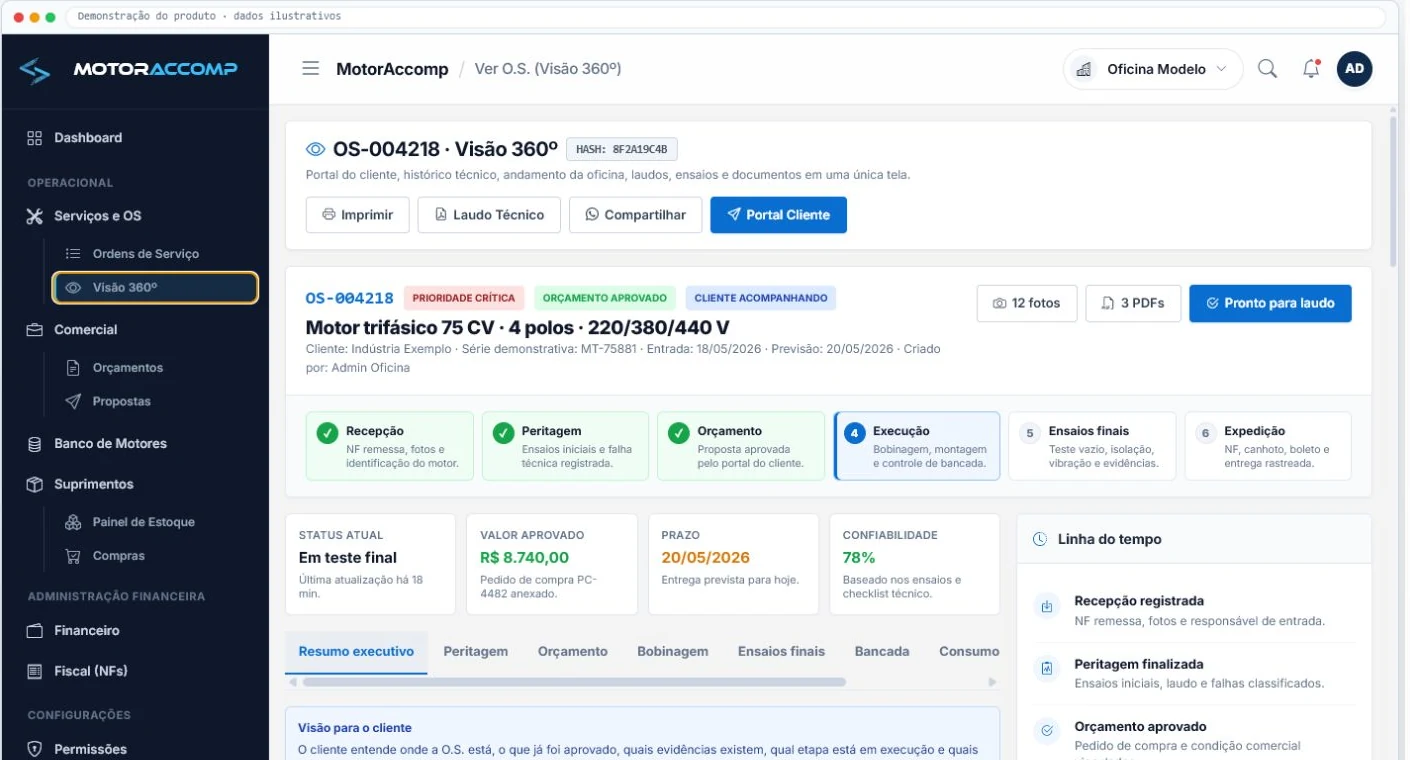Select step 4 Execução card

click(917, 446)
